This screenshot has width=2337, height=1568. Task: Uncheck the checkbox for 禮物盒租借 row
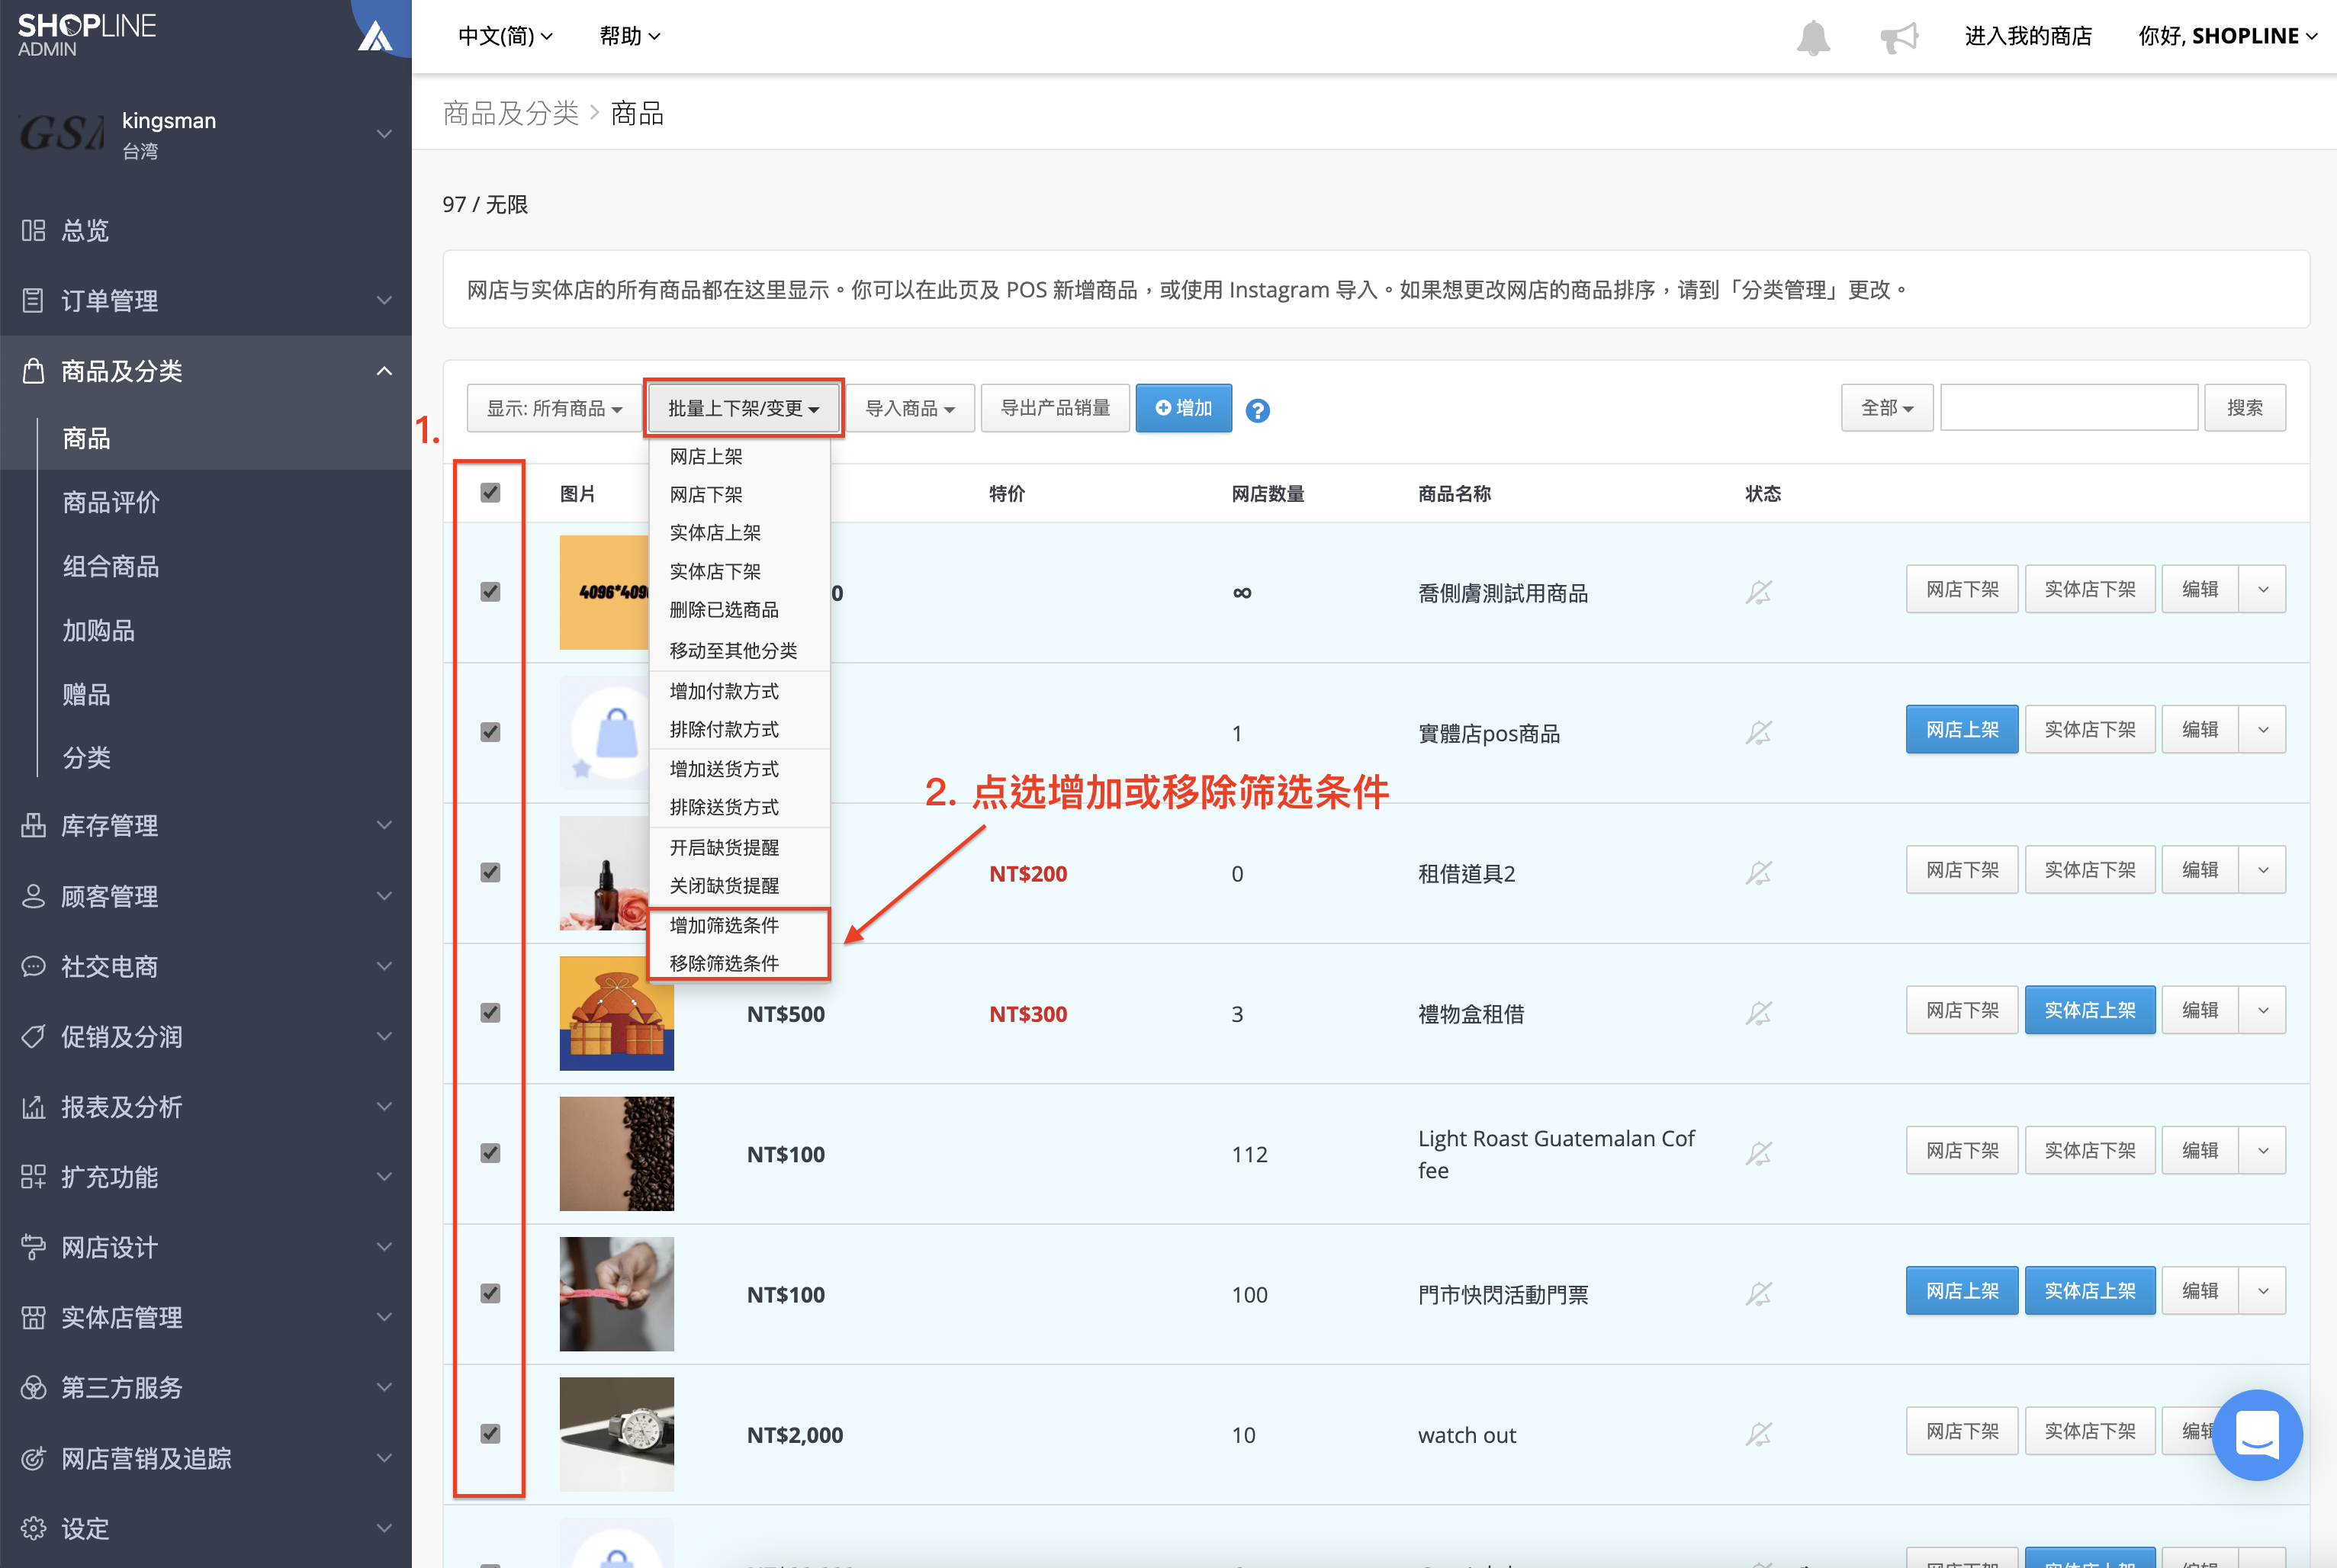[x=490, y=1013]
